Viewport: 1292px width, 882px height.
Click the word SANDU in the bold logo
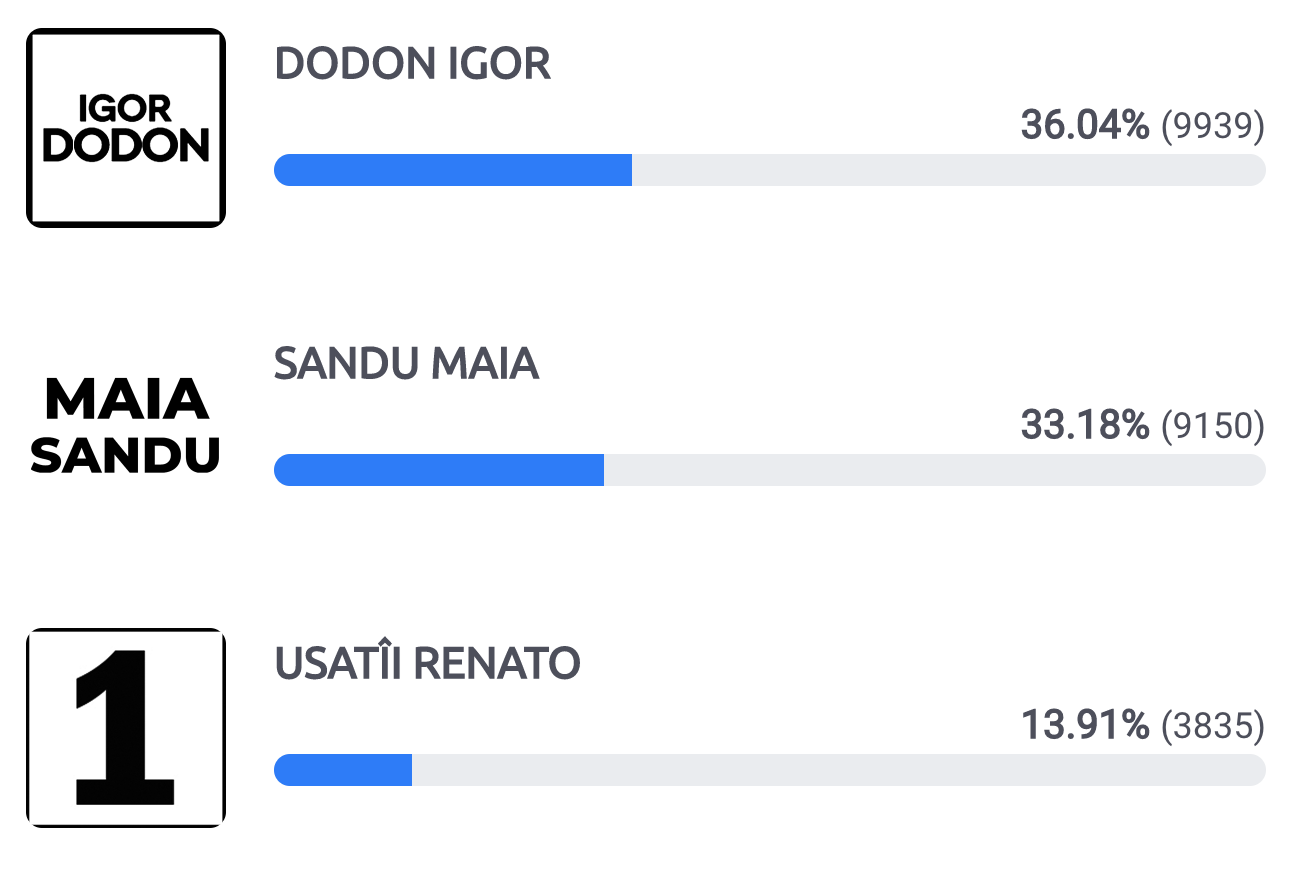coord(126,455)
